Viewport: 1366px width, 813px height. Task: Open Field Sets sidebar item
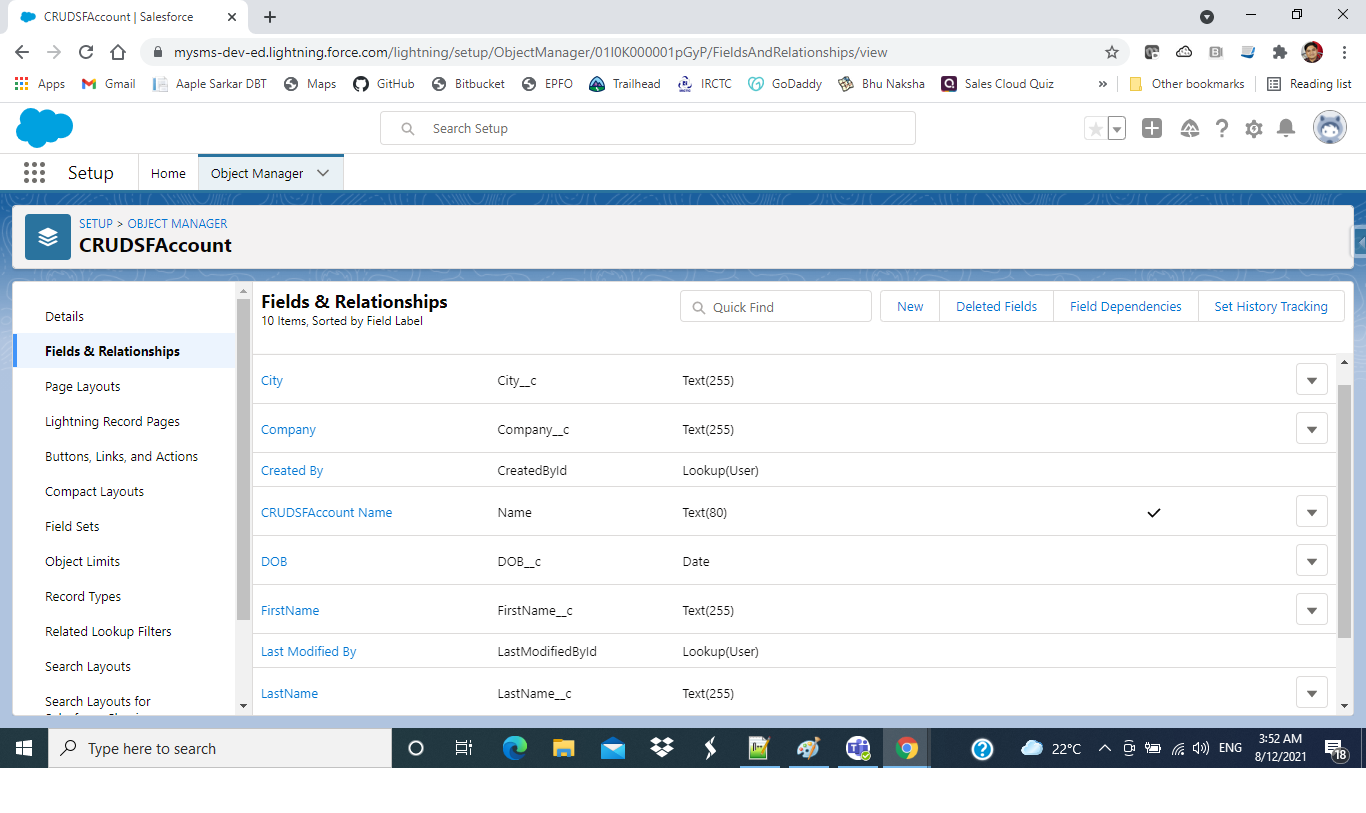(73, 526)
